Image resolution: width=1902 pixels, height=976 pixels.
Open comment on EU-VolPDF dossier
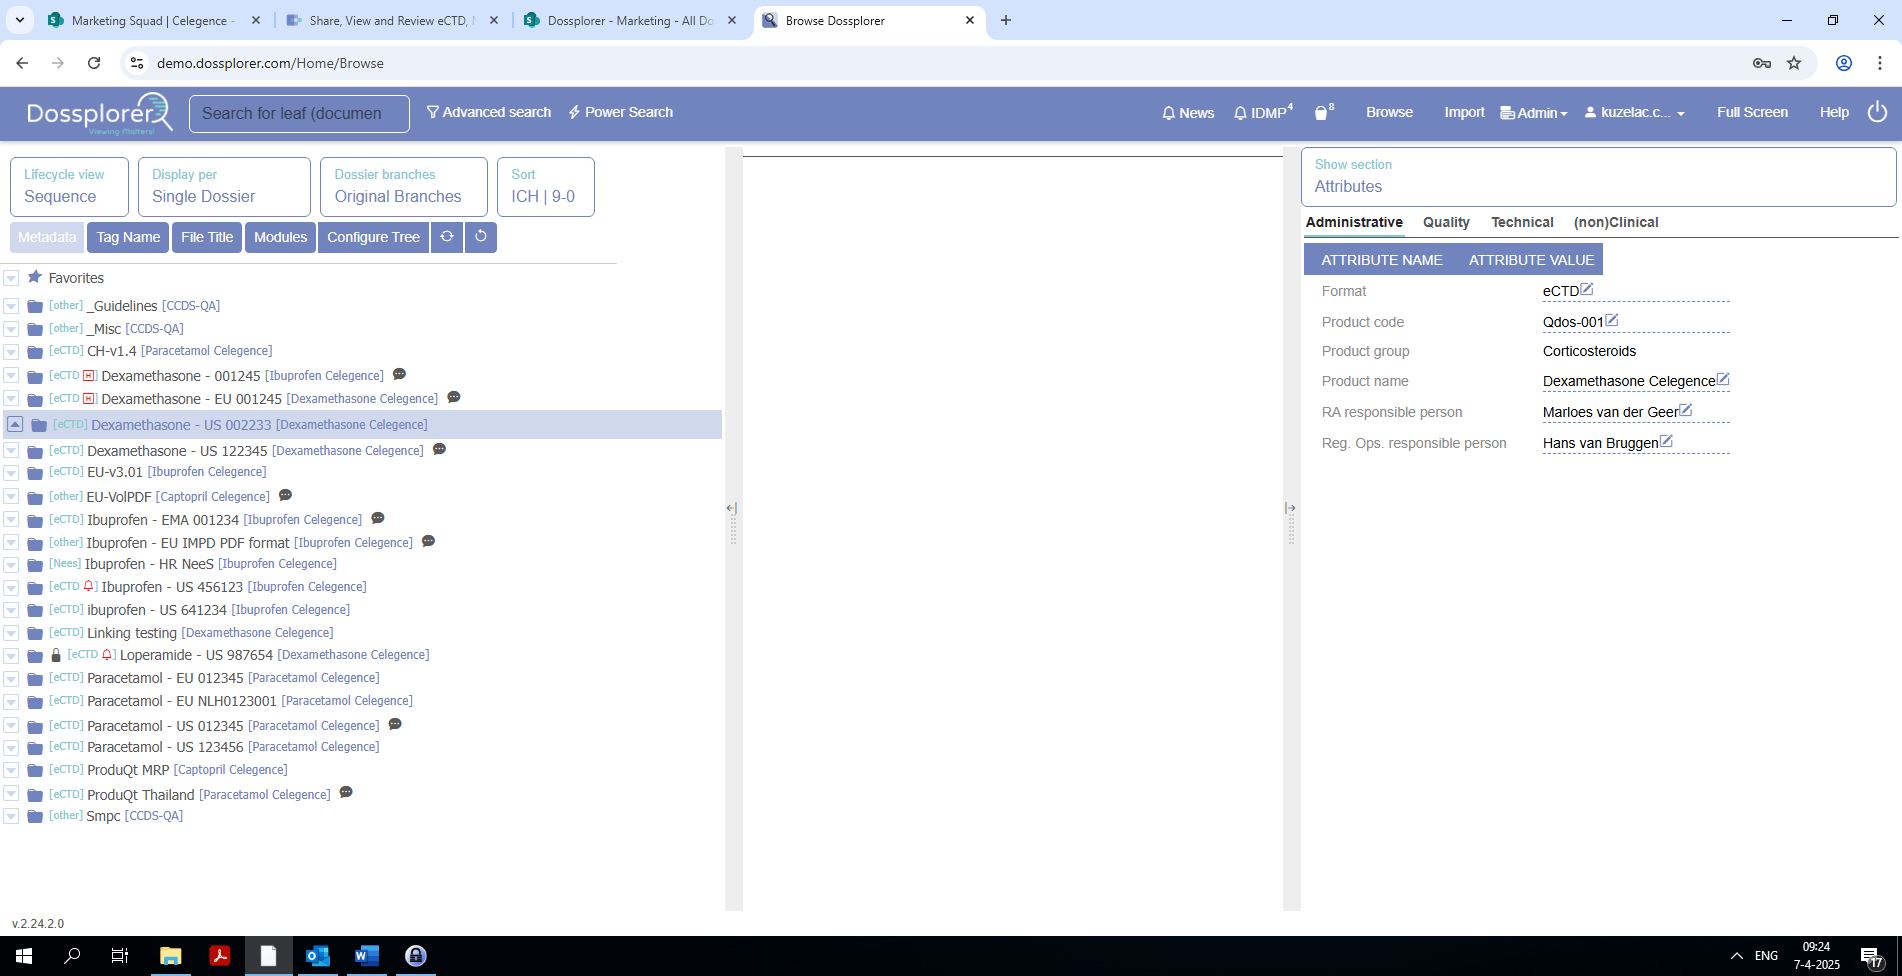[x=285, y=495]
